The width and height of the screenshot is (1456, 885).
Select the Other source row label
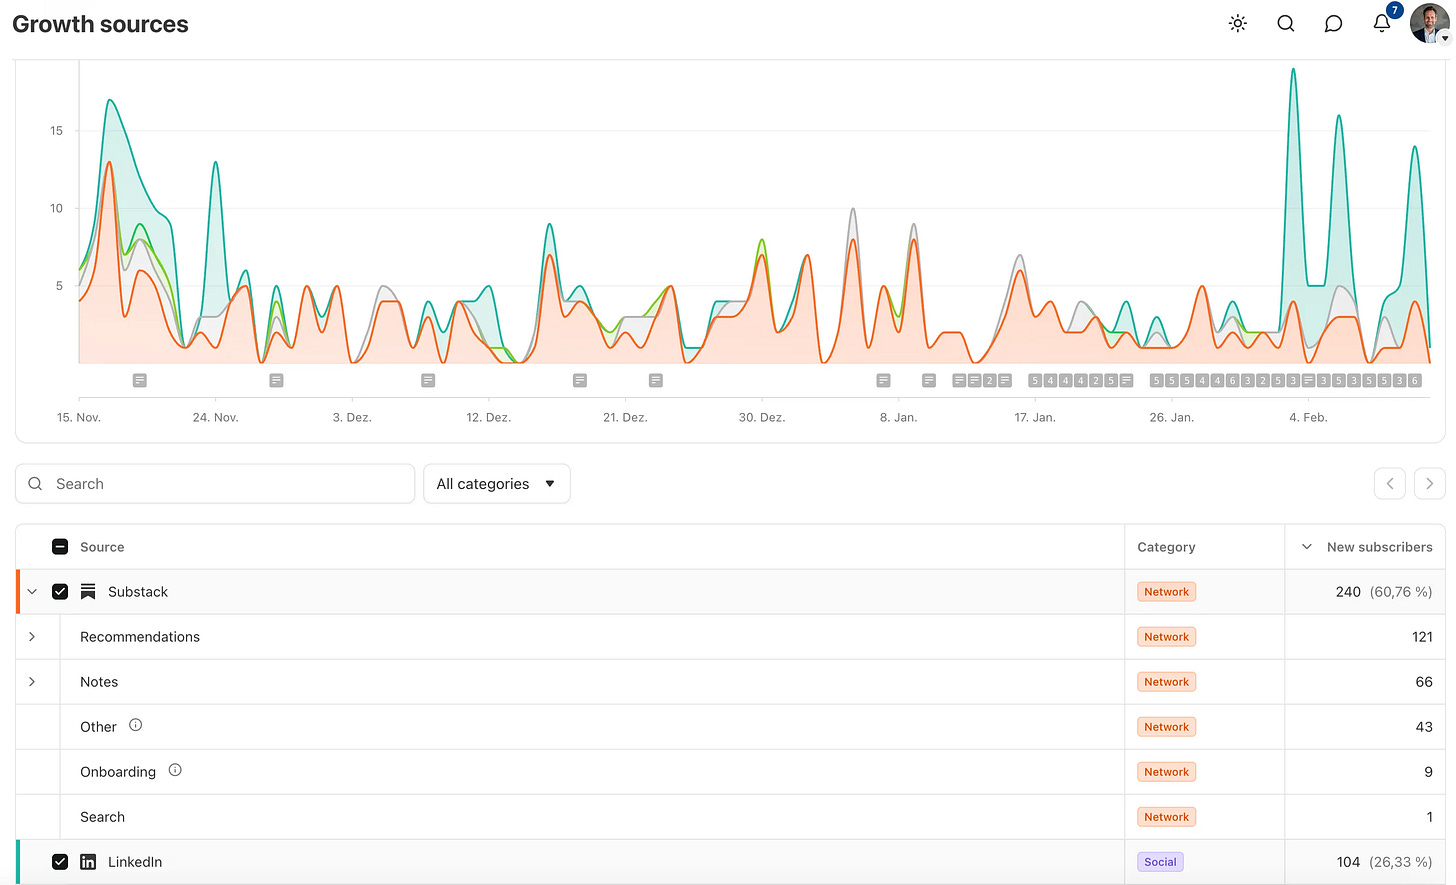[x=98, y=727]
